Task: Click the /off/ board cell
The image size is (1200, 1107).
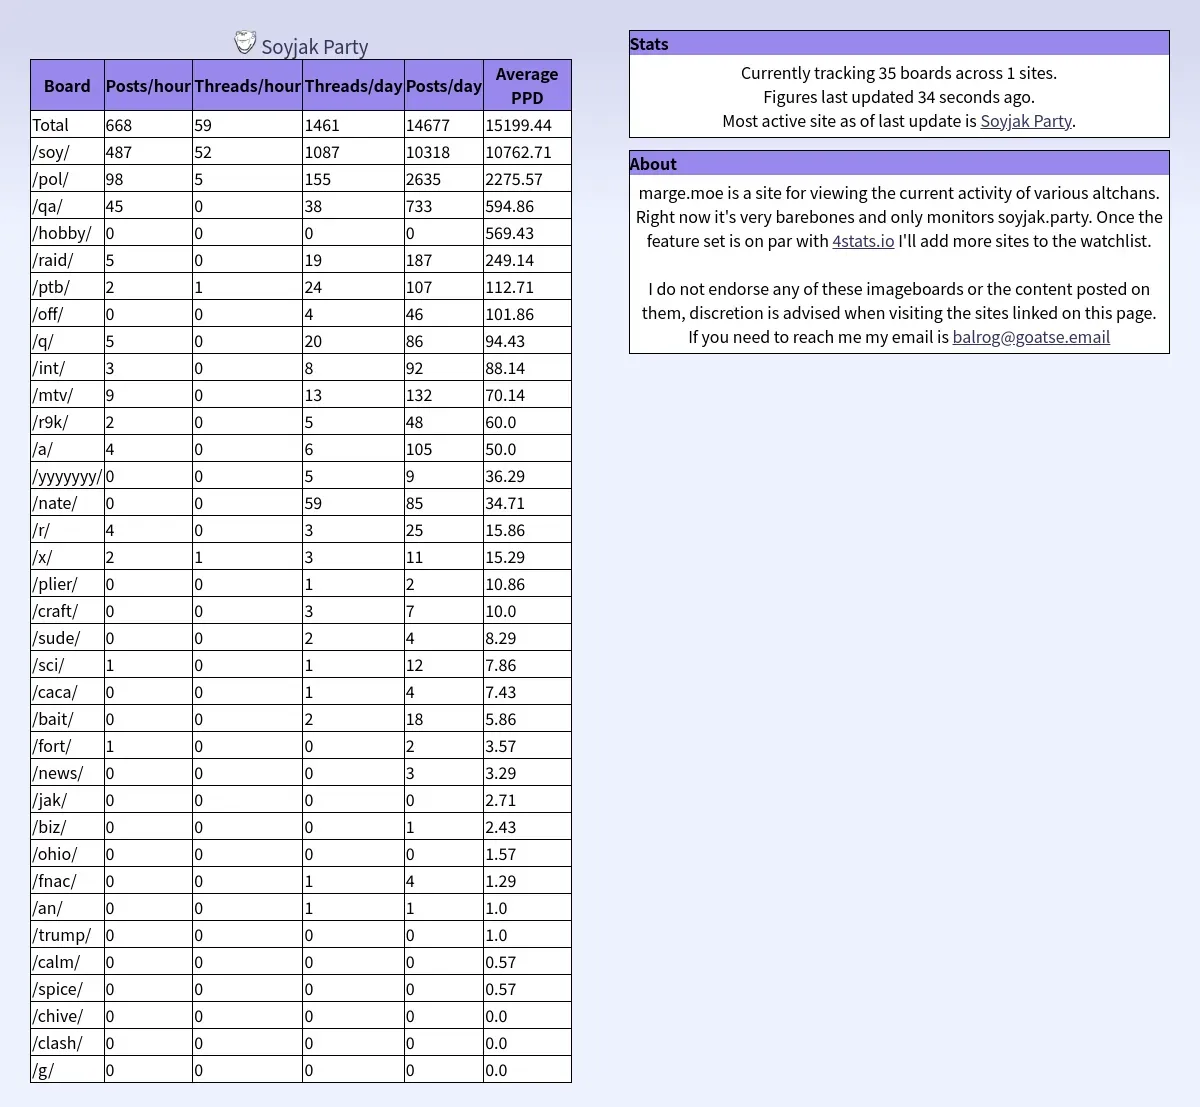Action: pyautogui.click(x=67, y=314)
